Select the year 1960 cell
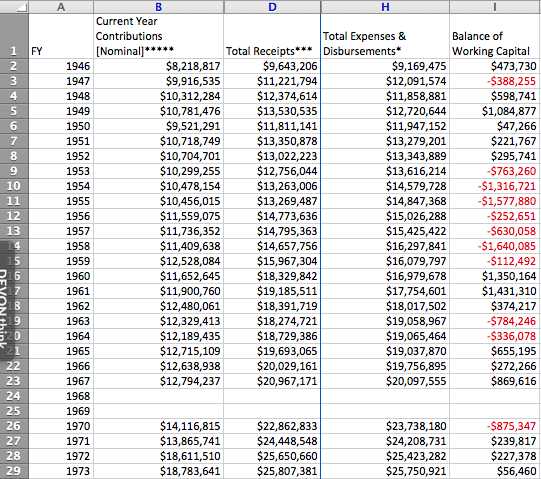This screenshot has height=479, width=541. (x=61, y=276)
